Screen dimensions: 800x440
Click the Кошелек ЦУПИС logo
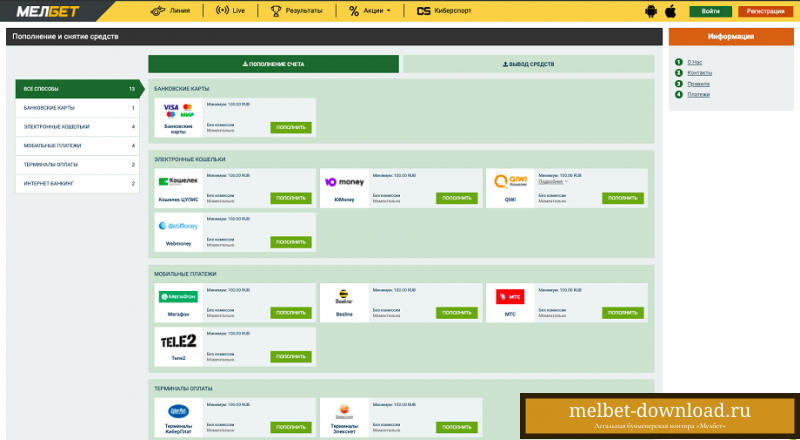pos(178,181)
